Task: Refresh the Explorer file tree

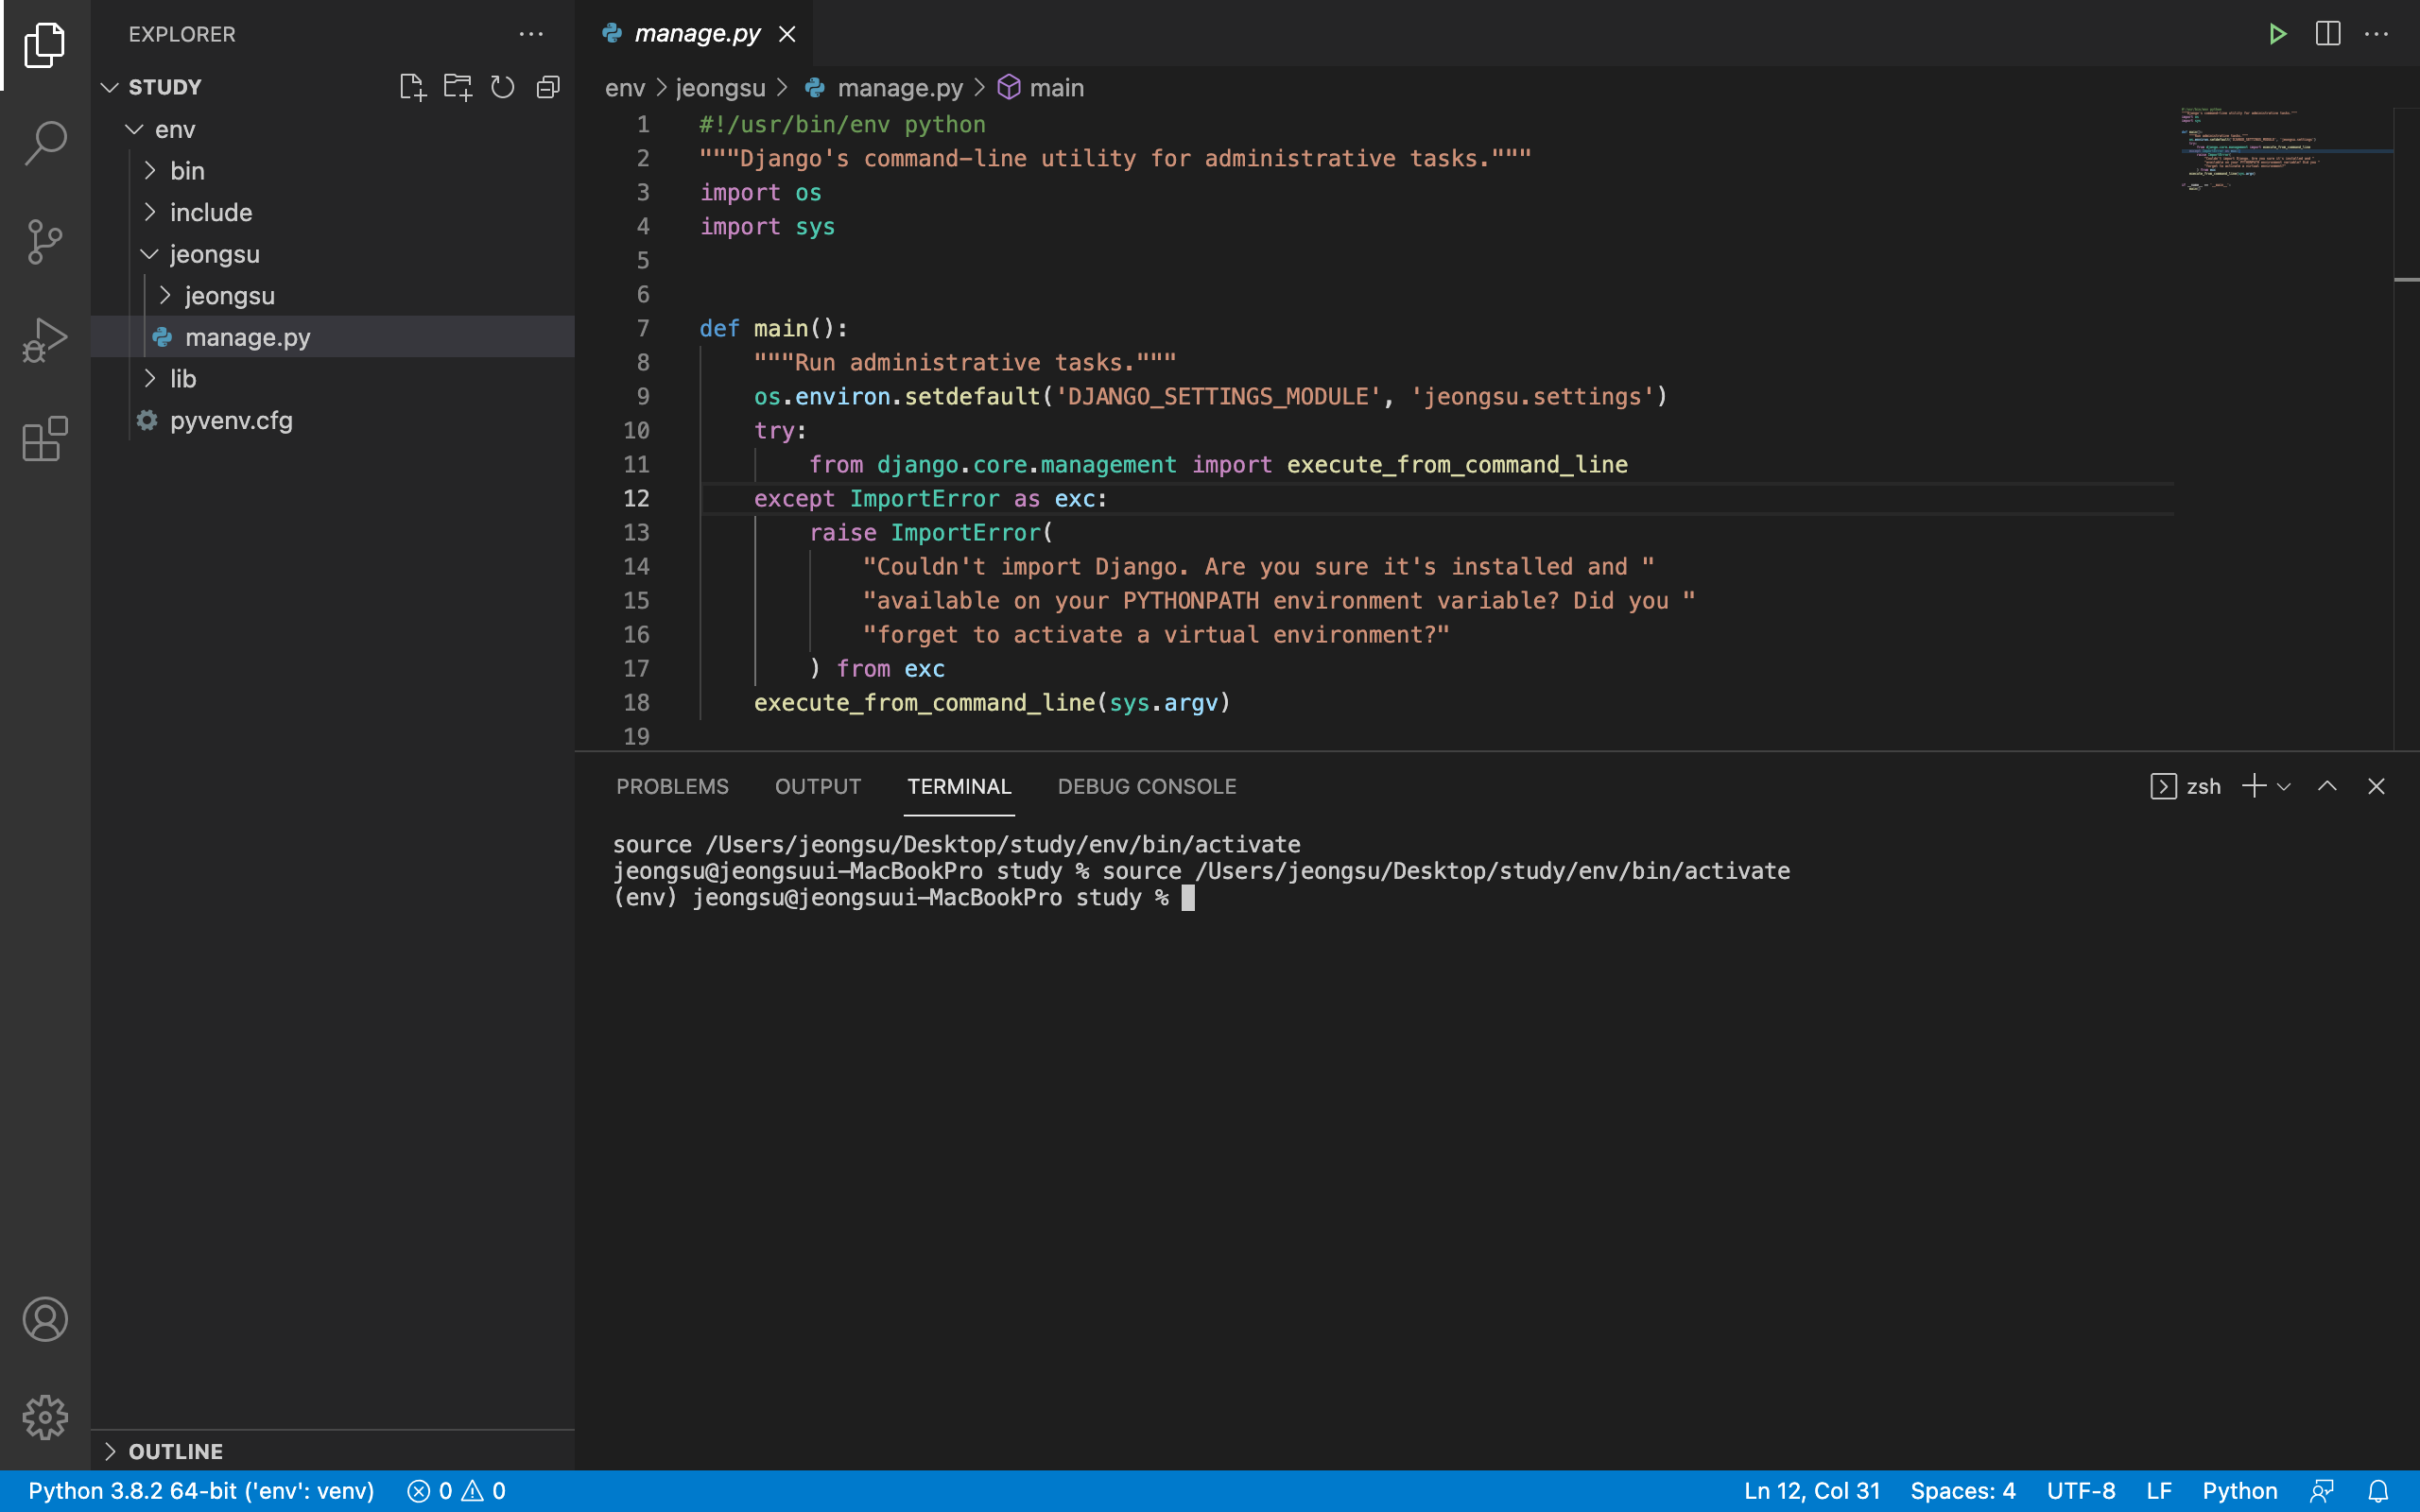Action: coord(502,87)
